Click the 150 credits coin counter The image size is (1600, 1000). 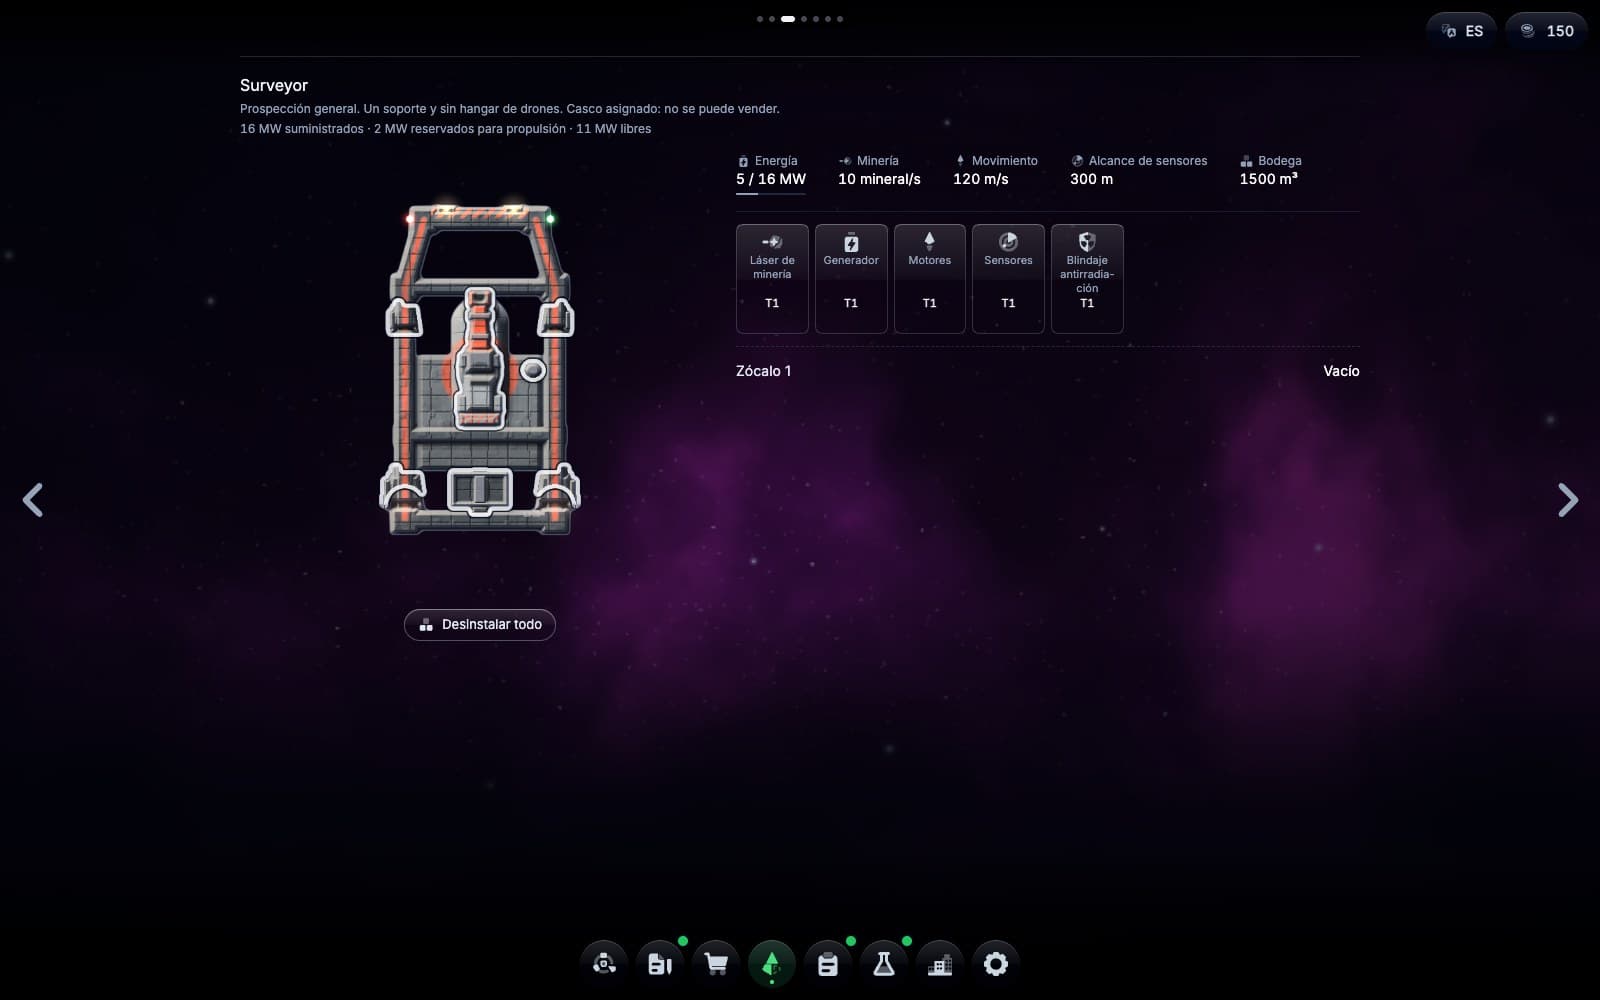coord(1547,31)
